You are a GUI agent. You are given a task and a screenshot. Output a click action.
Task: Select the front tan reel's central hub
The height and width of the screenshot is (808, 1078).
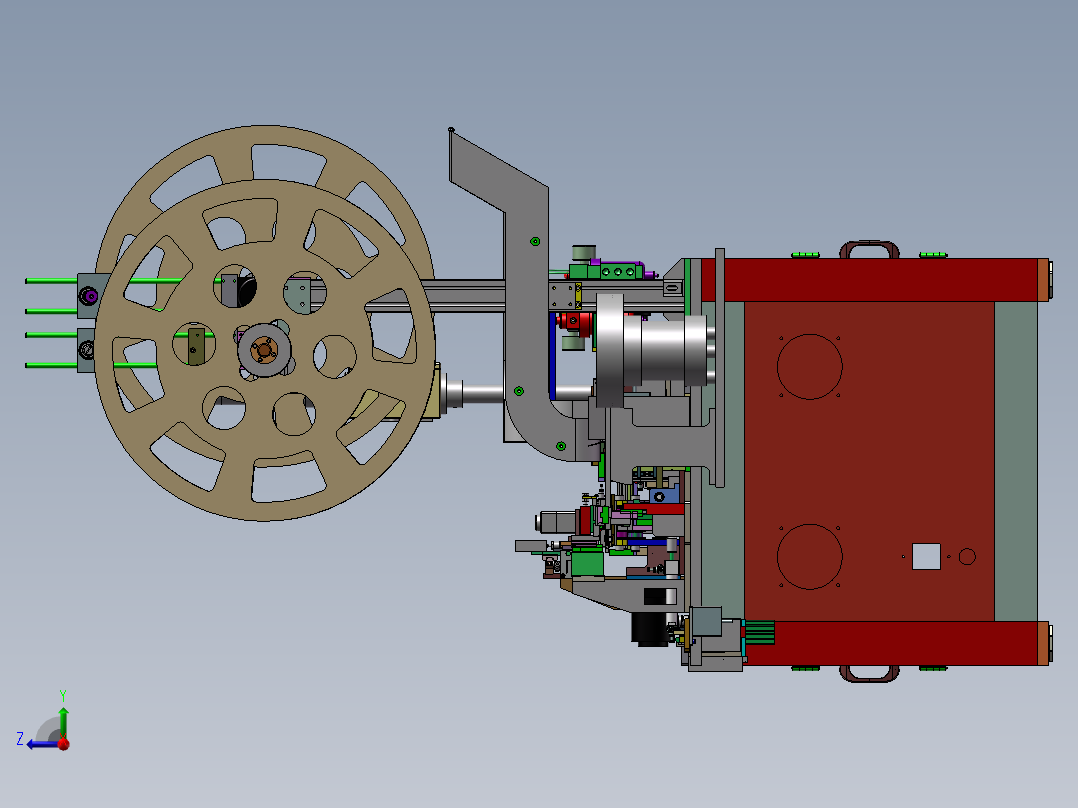pyautogui.click(x=264, y=350)
